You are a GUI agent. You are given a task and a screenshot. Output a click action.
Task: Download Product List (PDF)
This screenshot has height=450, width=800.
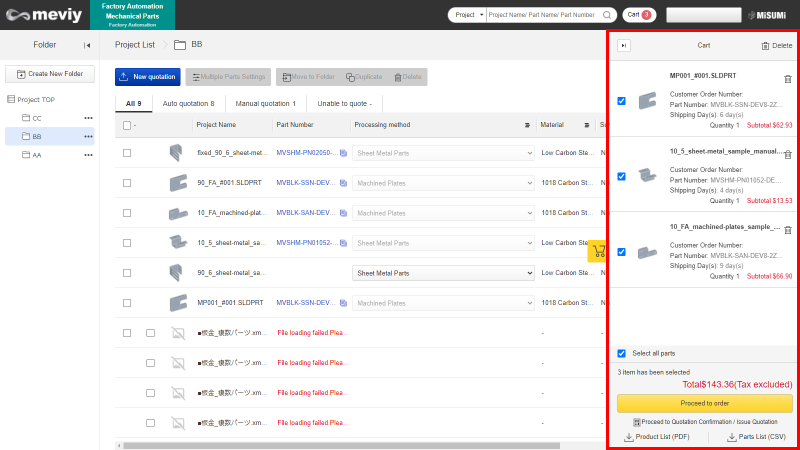(x=657, y=437)
